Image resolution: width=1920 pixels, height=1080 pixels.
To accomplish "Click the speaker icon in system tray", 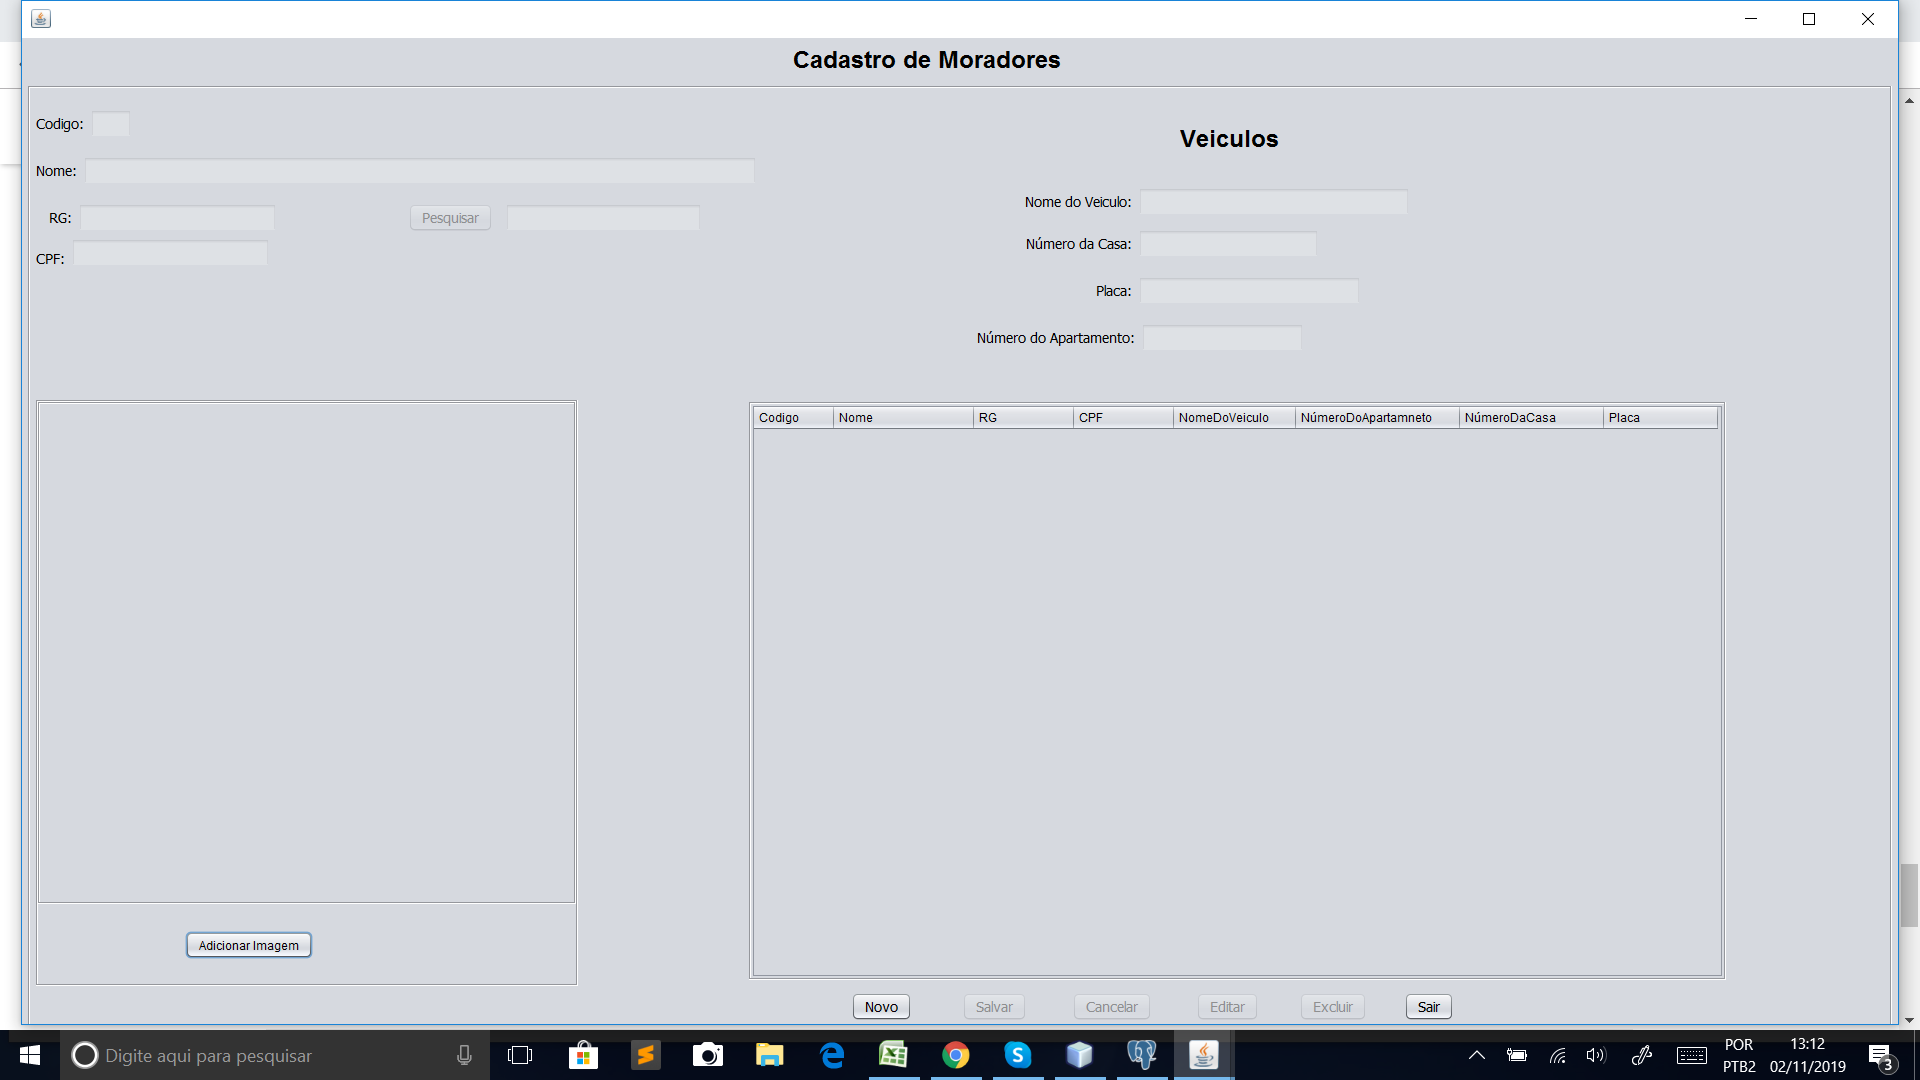I will click(x=1595, y=1056).
